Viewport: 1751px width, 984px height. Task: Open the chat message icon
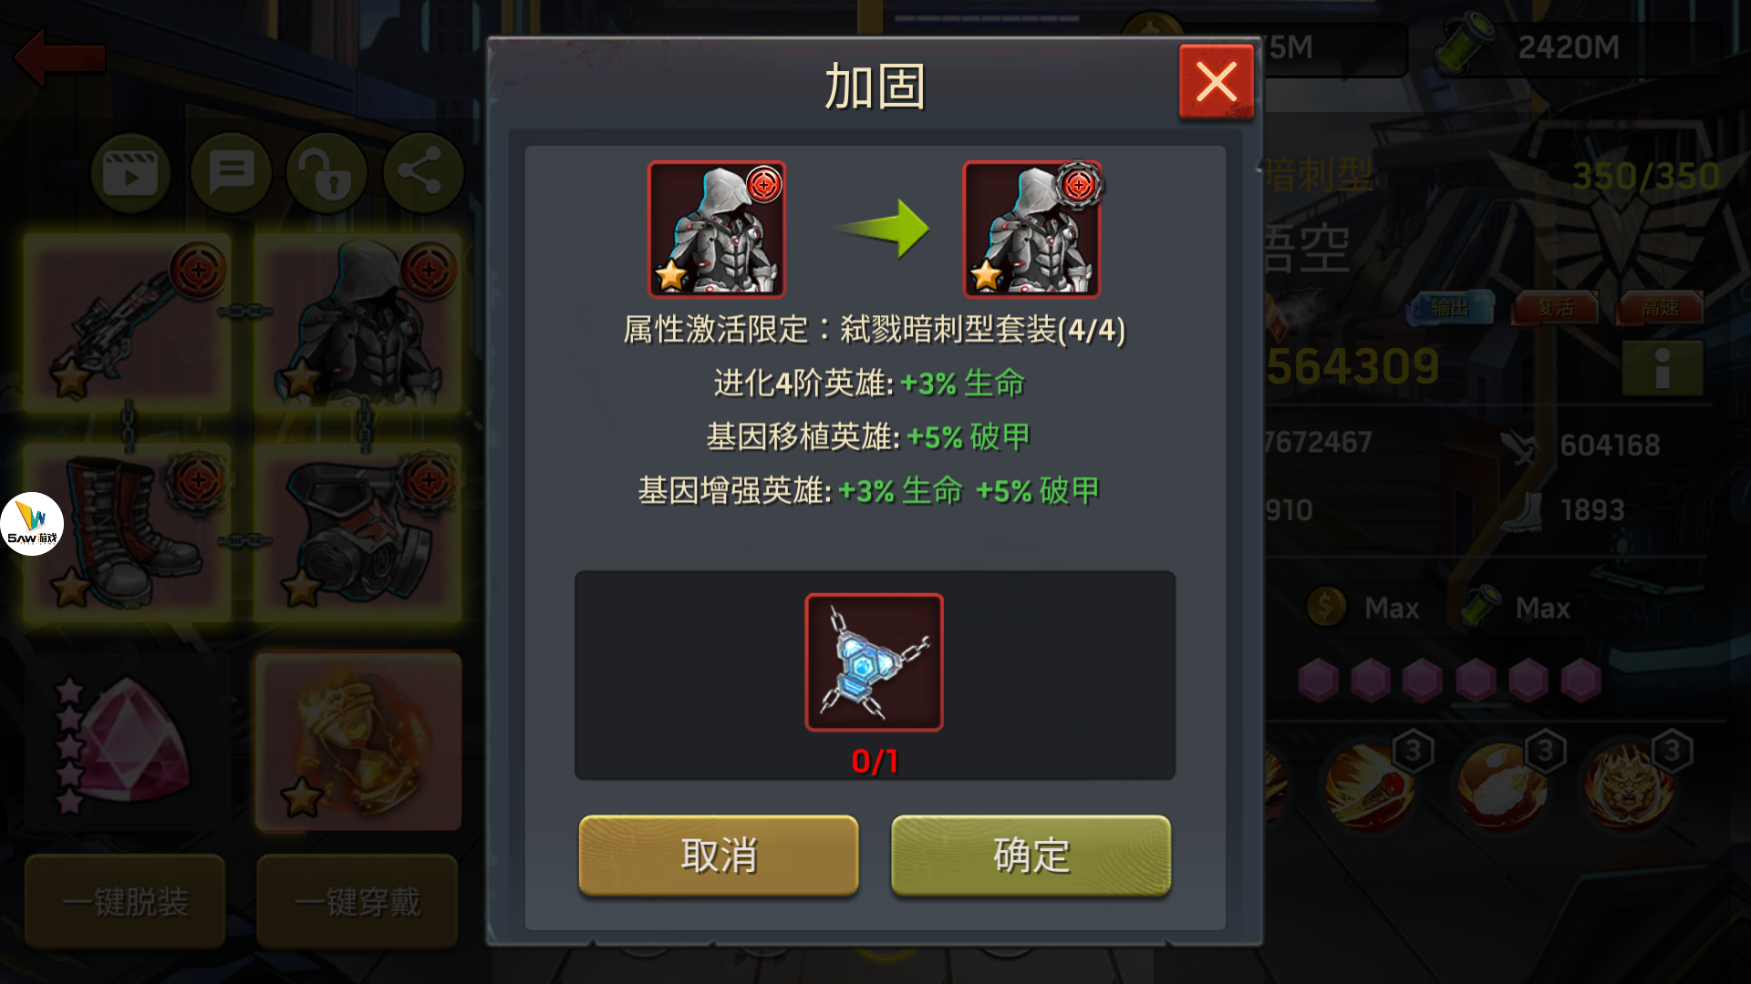231,174
